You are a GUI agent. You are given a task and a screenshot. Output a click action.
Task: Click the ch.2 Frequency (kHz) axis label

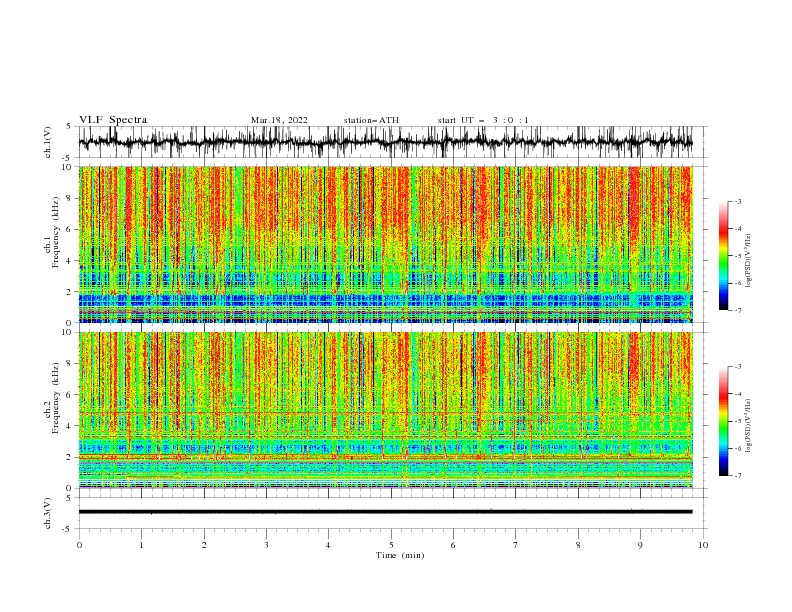52,398
